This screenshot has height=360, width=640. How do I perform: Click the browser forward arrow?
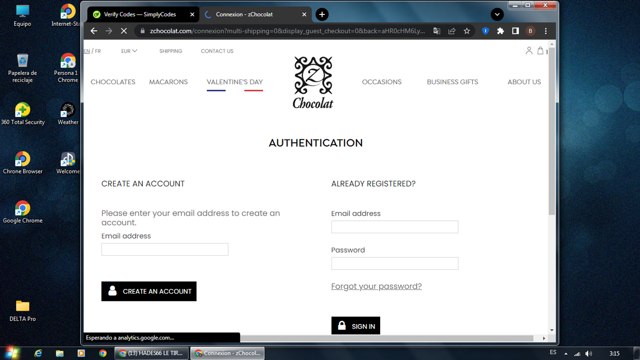[109, 31]
